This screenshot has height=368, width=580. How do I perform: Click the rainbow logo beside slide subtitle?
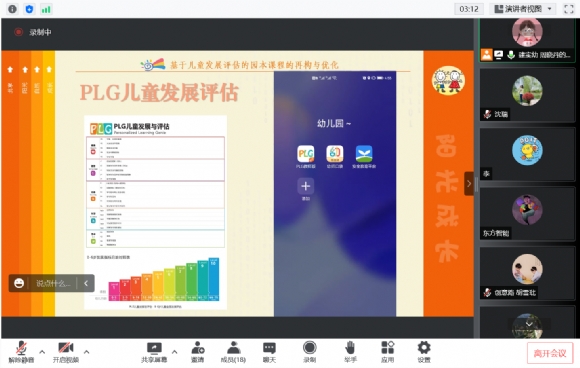153,65
